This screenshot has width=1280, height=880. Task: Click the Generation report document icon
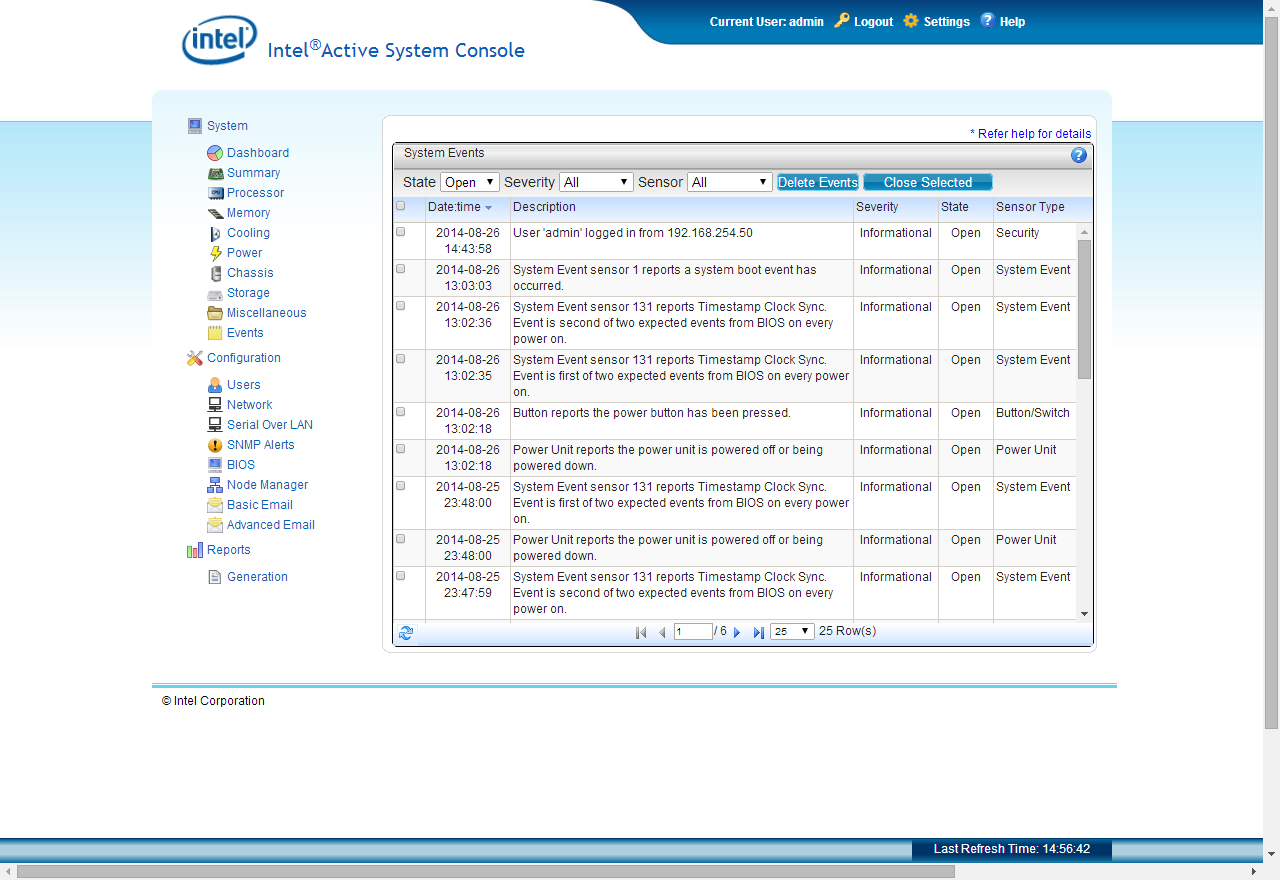[x=215, y=577]
